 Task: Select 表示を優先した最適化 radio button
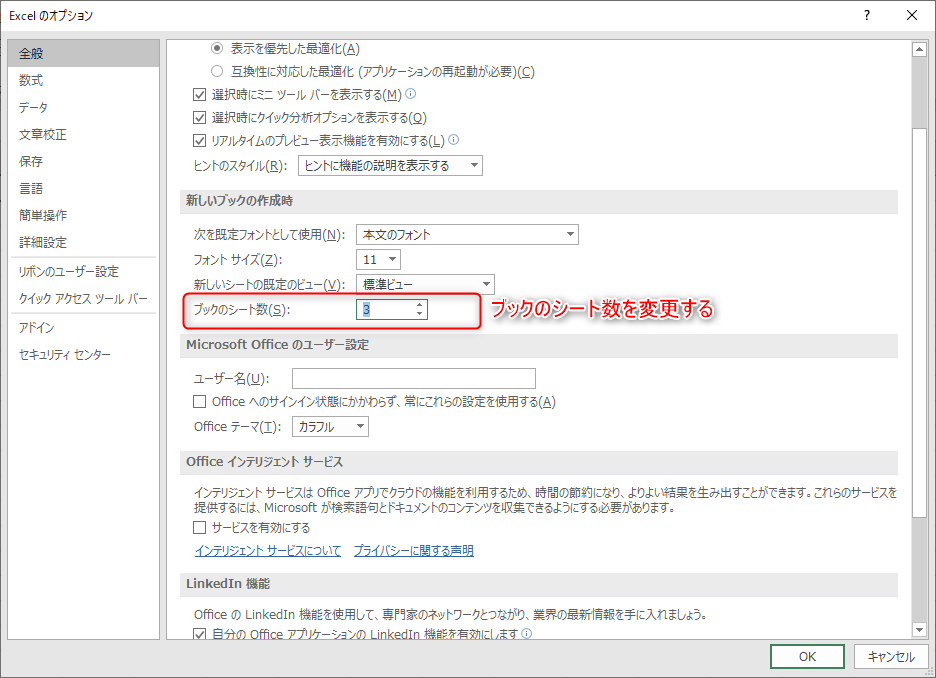(x=217, y=48)
